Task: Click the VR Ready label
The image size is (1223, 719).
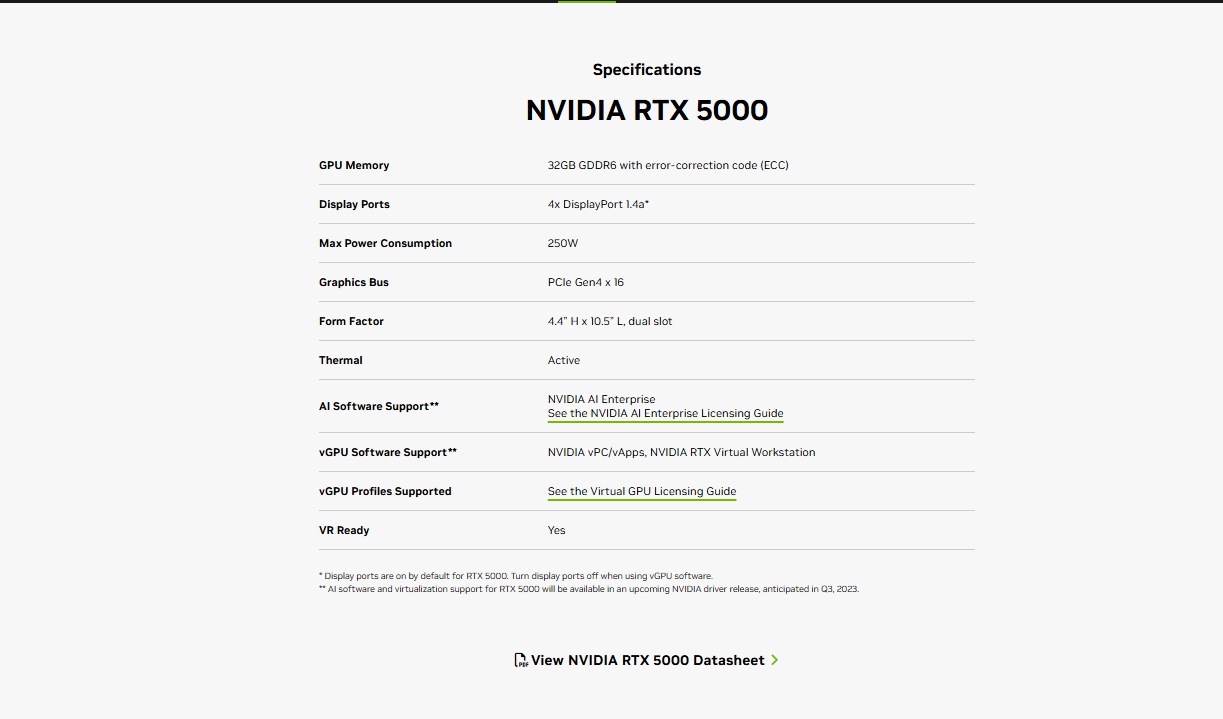Action: 344,530
